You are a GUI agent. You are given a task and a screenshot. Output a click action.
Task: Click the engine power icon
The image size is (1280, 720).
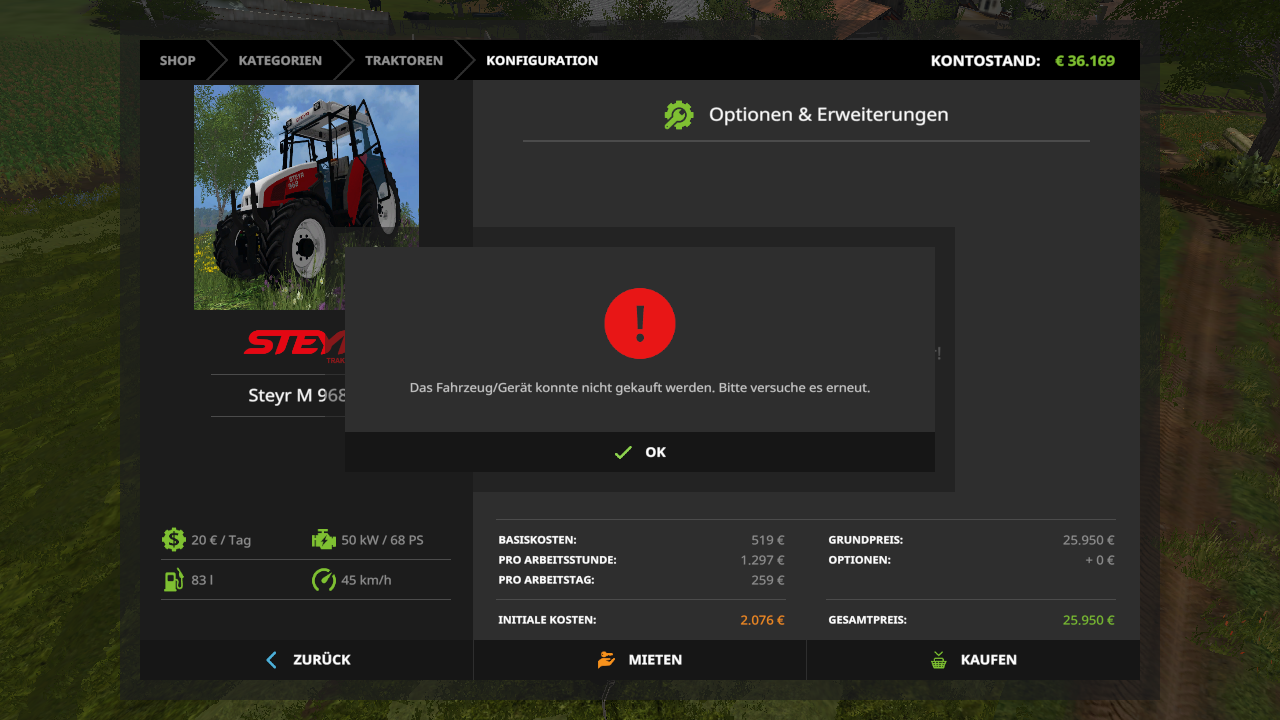(323, 540)
